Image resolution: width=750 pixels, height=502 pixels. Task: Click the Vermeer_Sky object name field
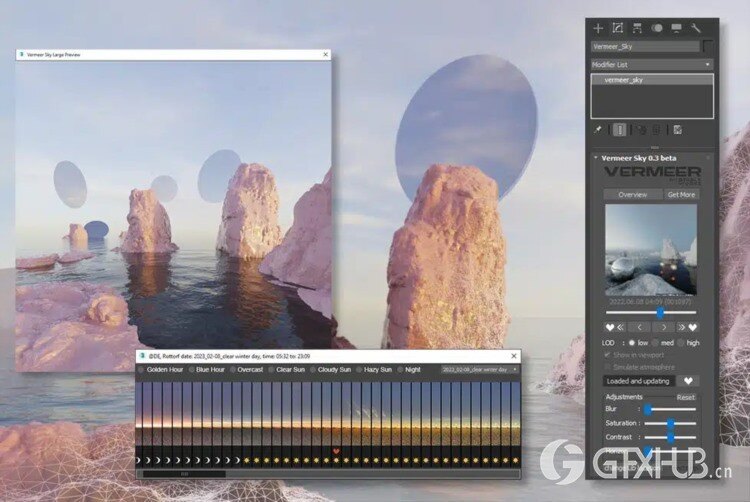[x=645, y=46]
